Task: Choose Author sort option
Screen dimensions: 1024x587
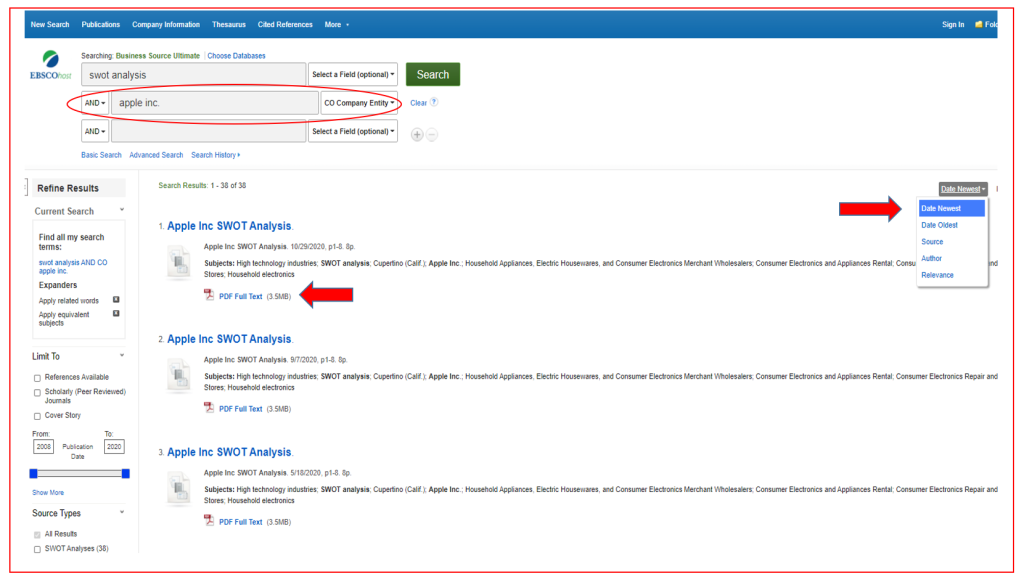Action: [931, 258]
